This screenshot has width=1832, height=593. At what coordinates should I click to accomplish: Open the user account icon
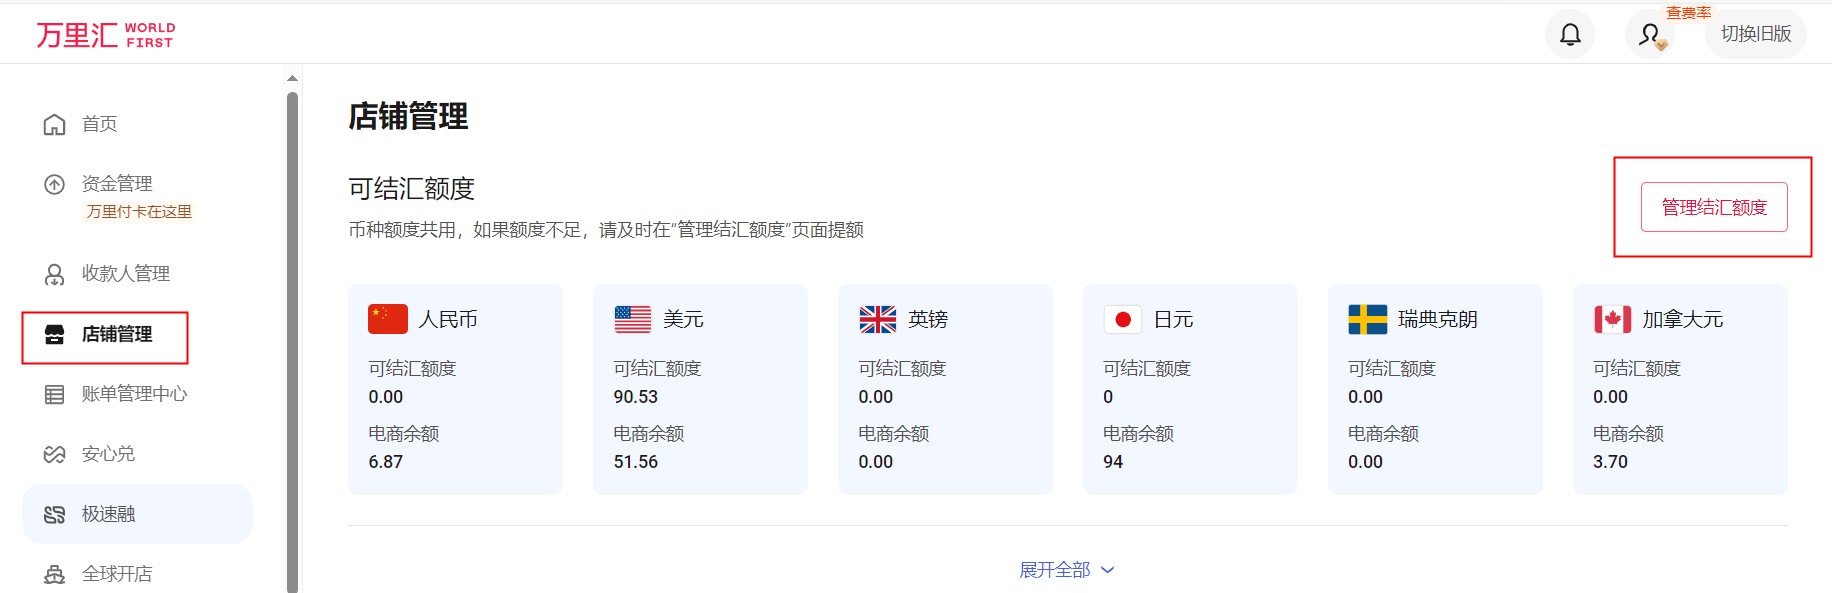coord(1650,35)
